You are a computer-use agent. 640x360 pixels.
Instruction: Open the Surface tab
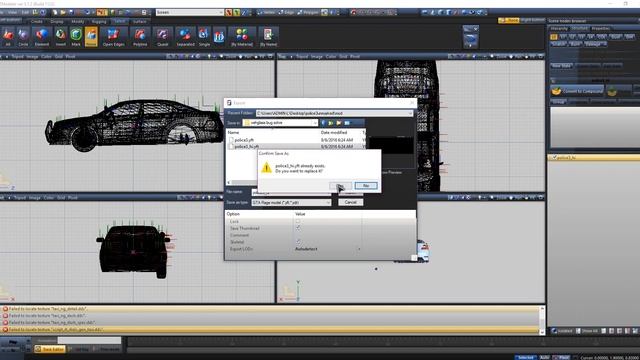coord(139,21)
